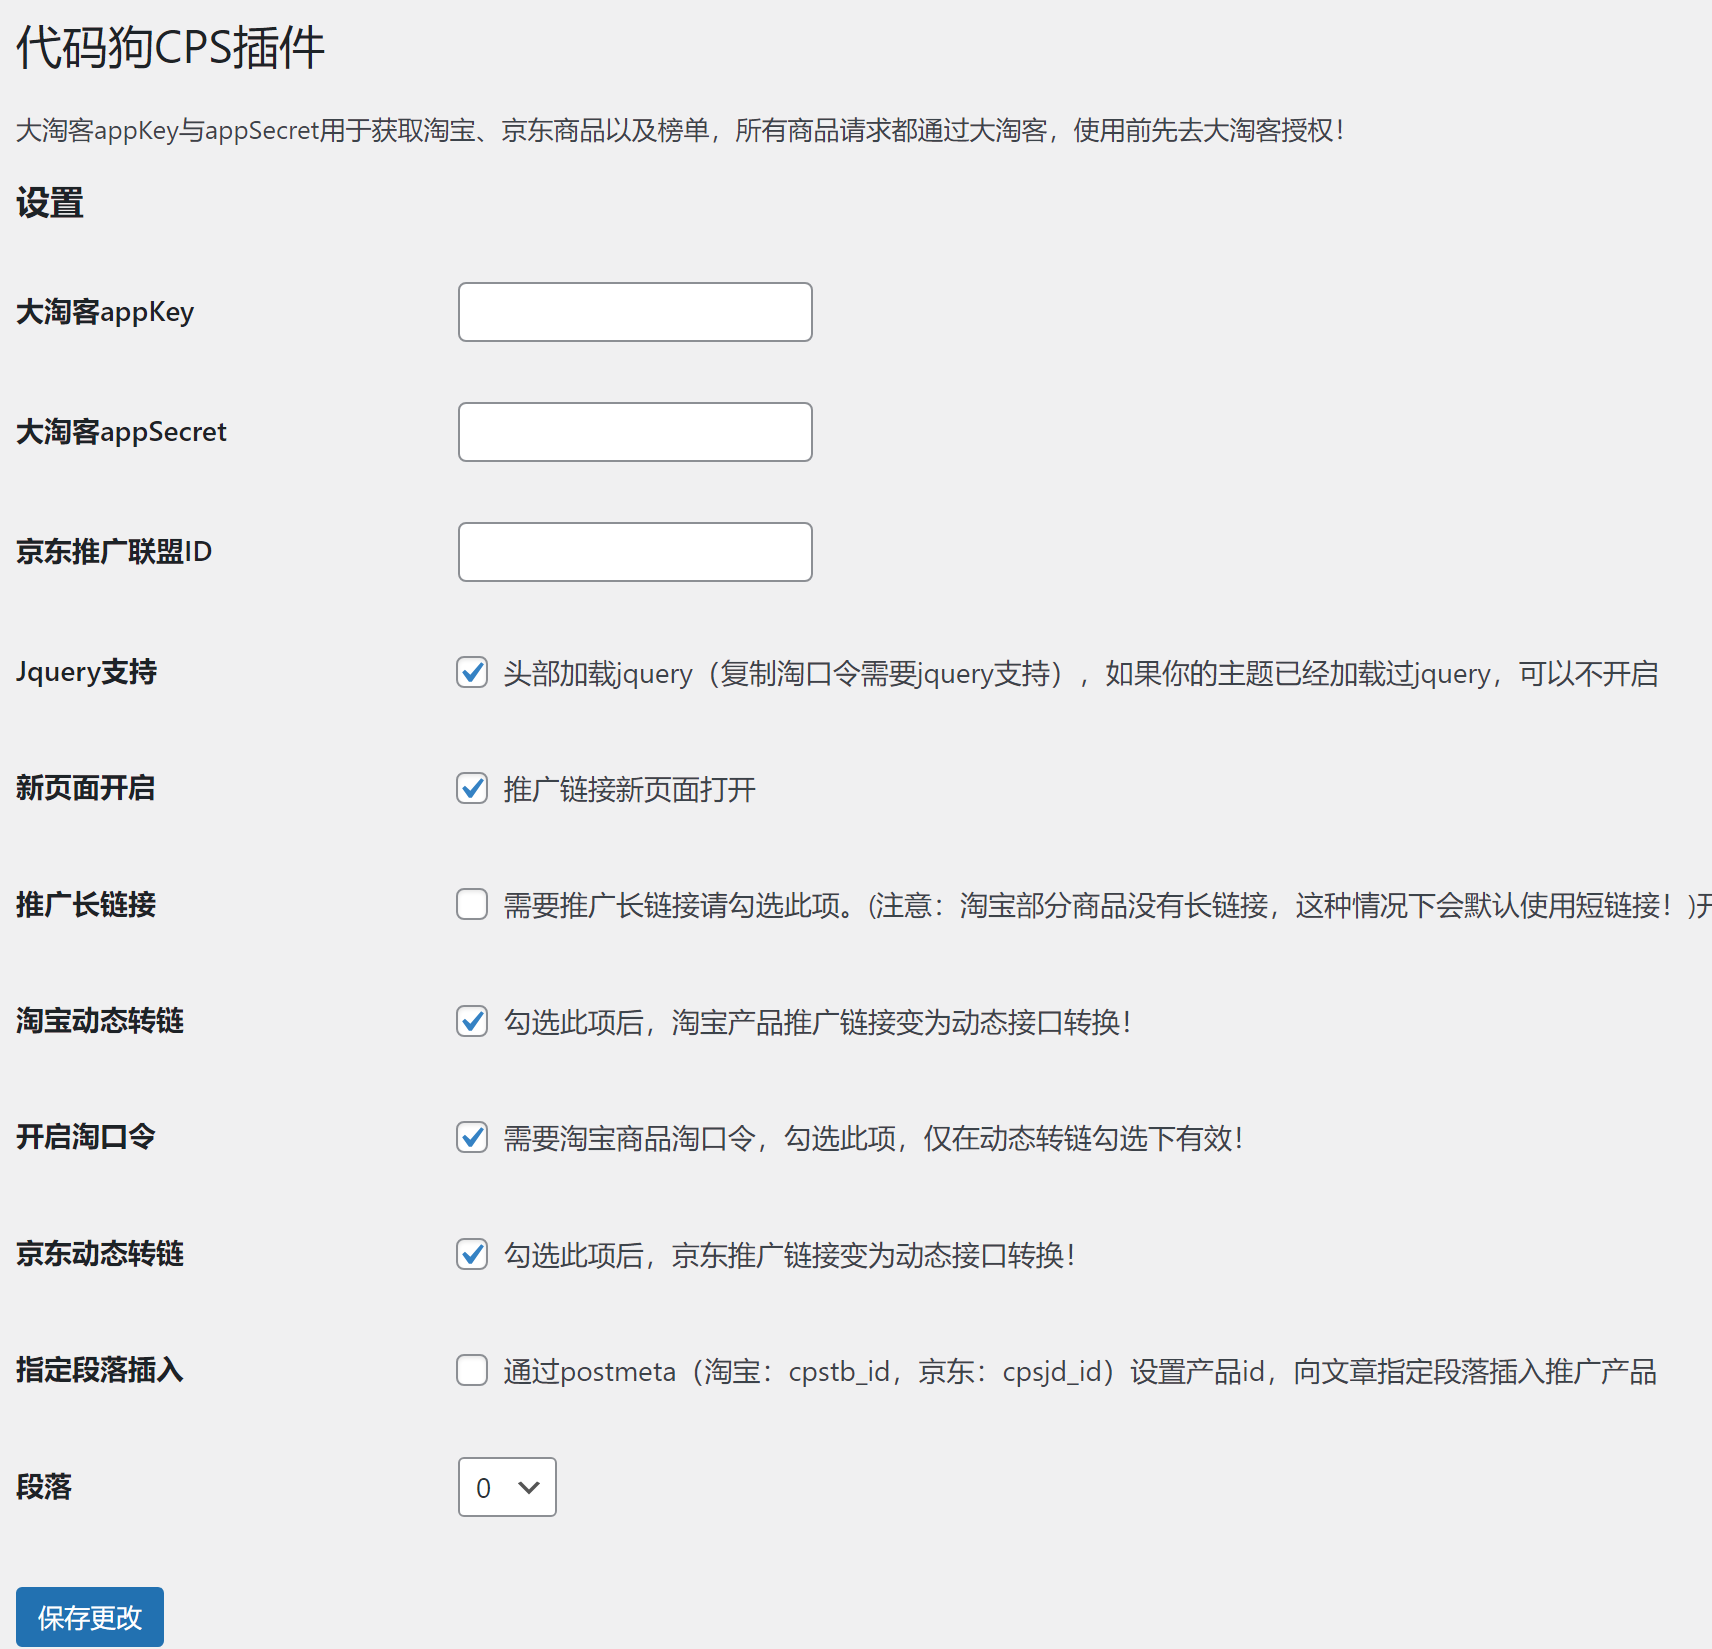Click the 推广链接新页面打开 label text

[x=630, y=790]
